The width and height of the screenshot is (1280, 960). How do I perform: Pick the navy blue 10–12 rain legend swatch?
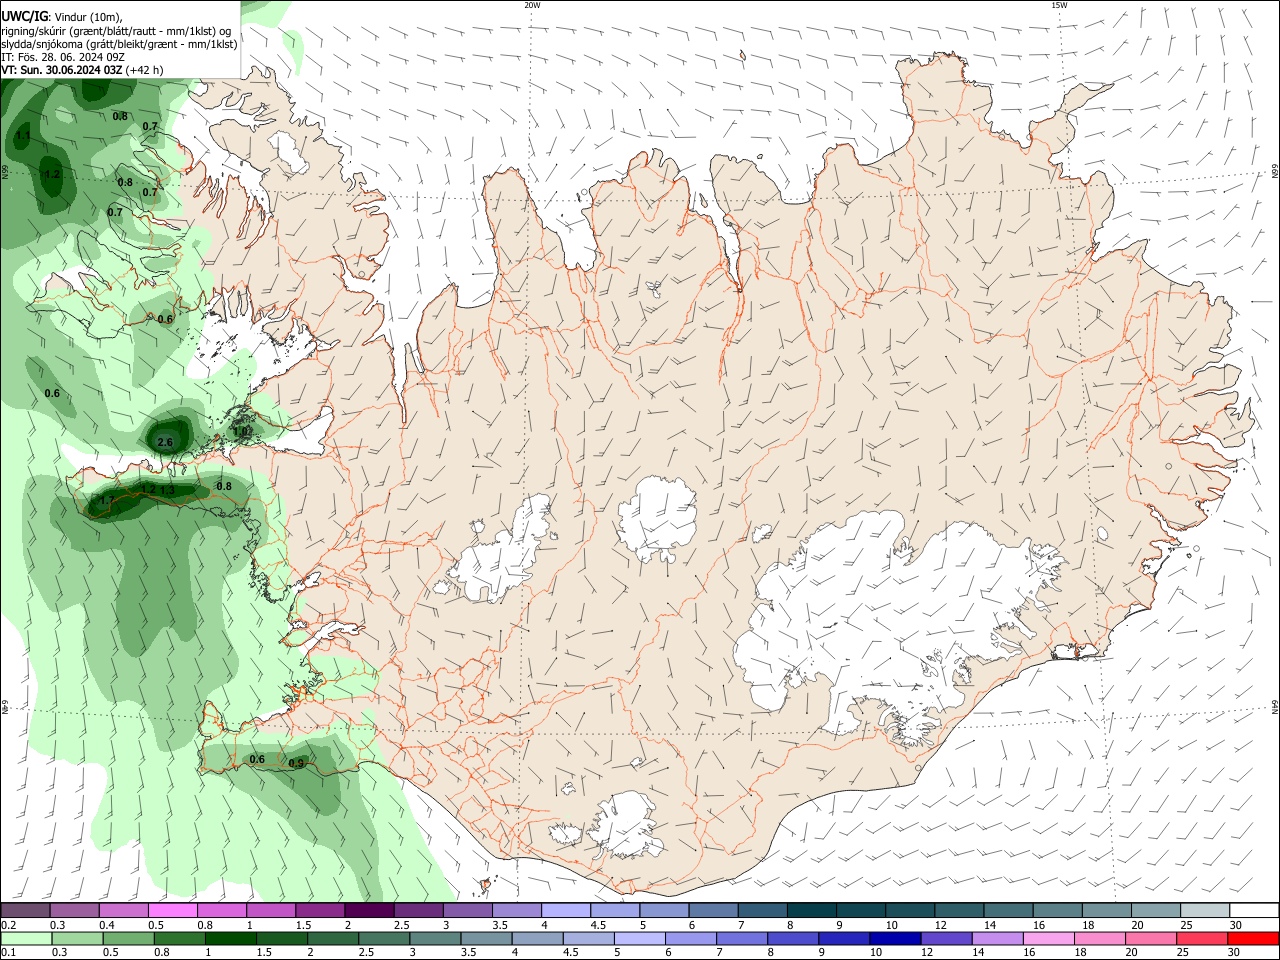(895, 938)
